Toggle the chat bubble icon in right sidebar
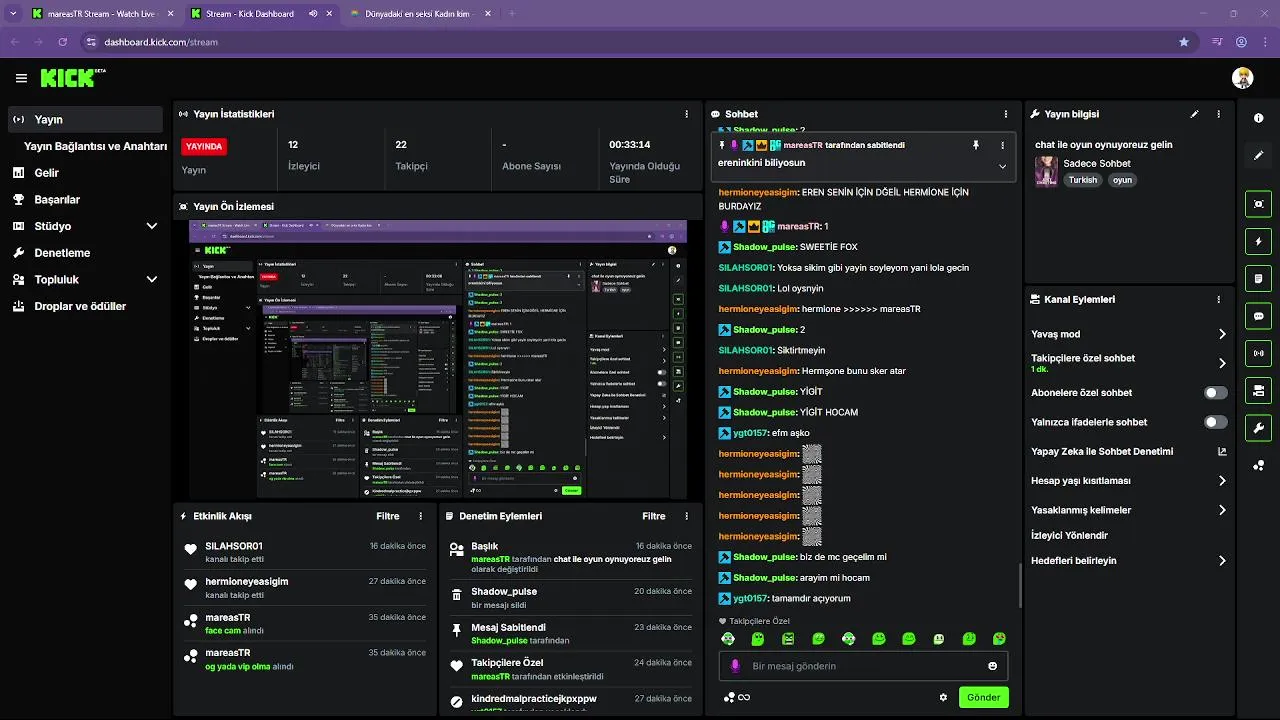1280x720 pixels. coord(1258,316)
